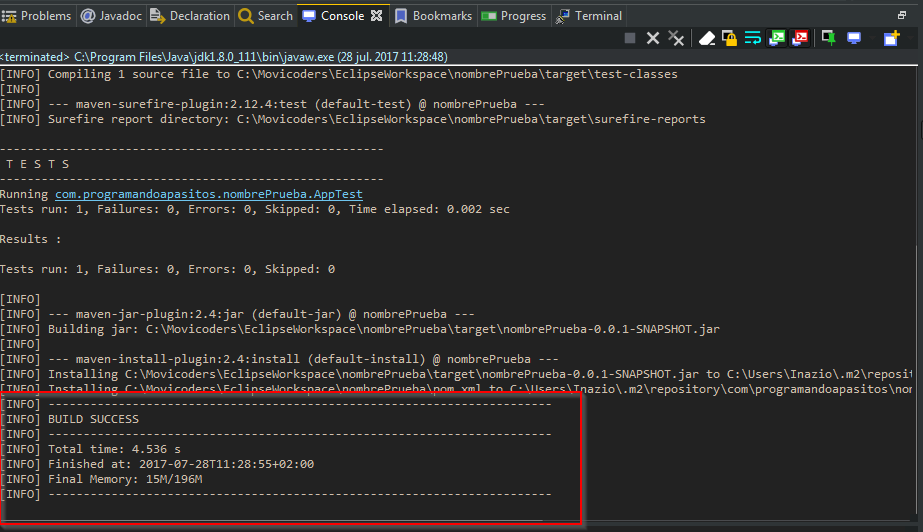This screenshot has width=923, height=532.
Task: Click the 'Building jar' line
Action: point(360,329)
